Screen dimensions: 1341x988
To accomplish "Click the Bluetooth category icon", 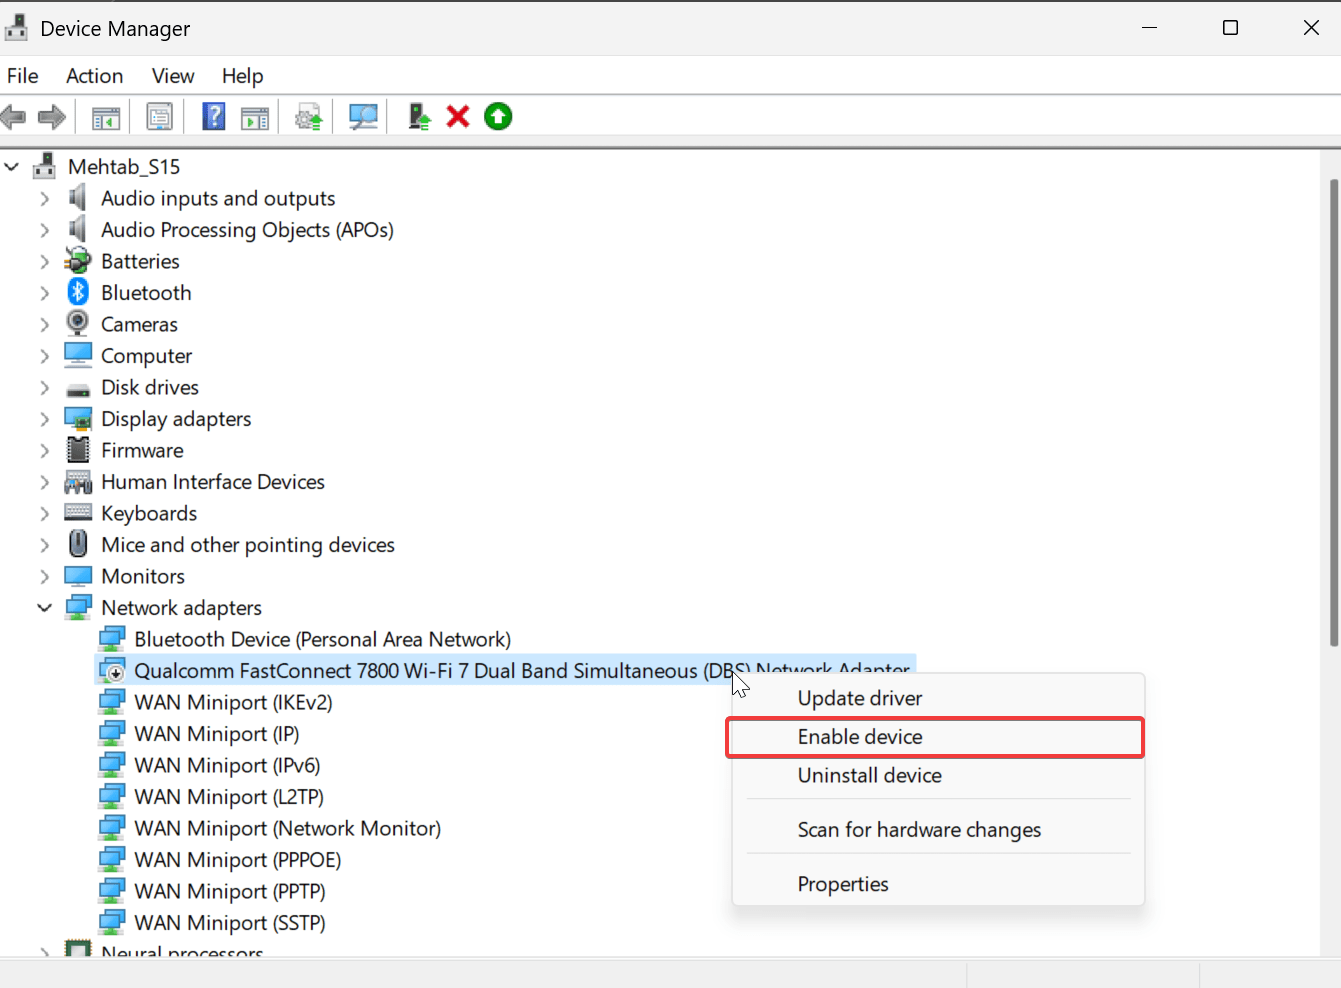I will point(78,292).
